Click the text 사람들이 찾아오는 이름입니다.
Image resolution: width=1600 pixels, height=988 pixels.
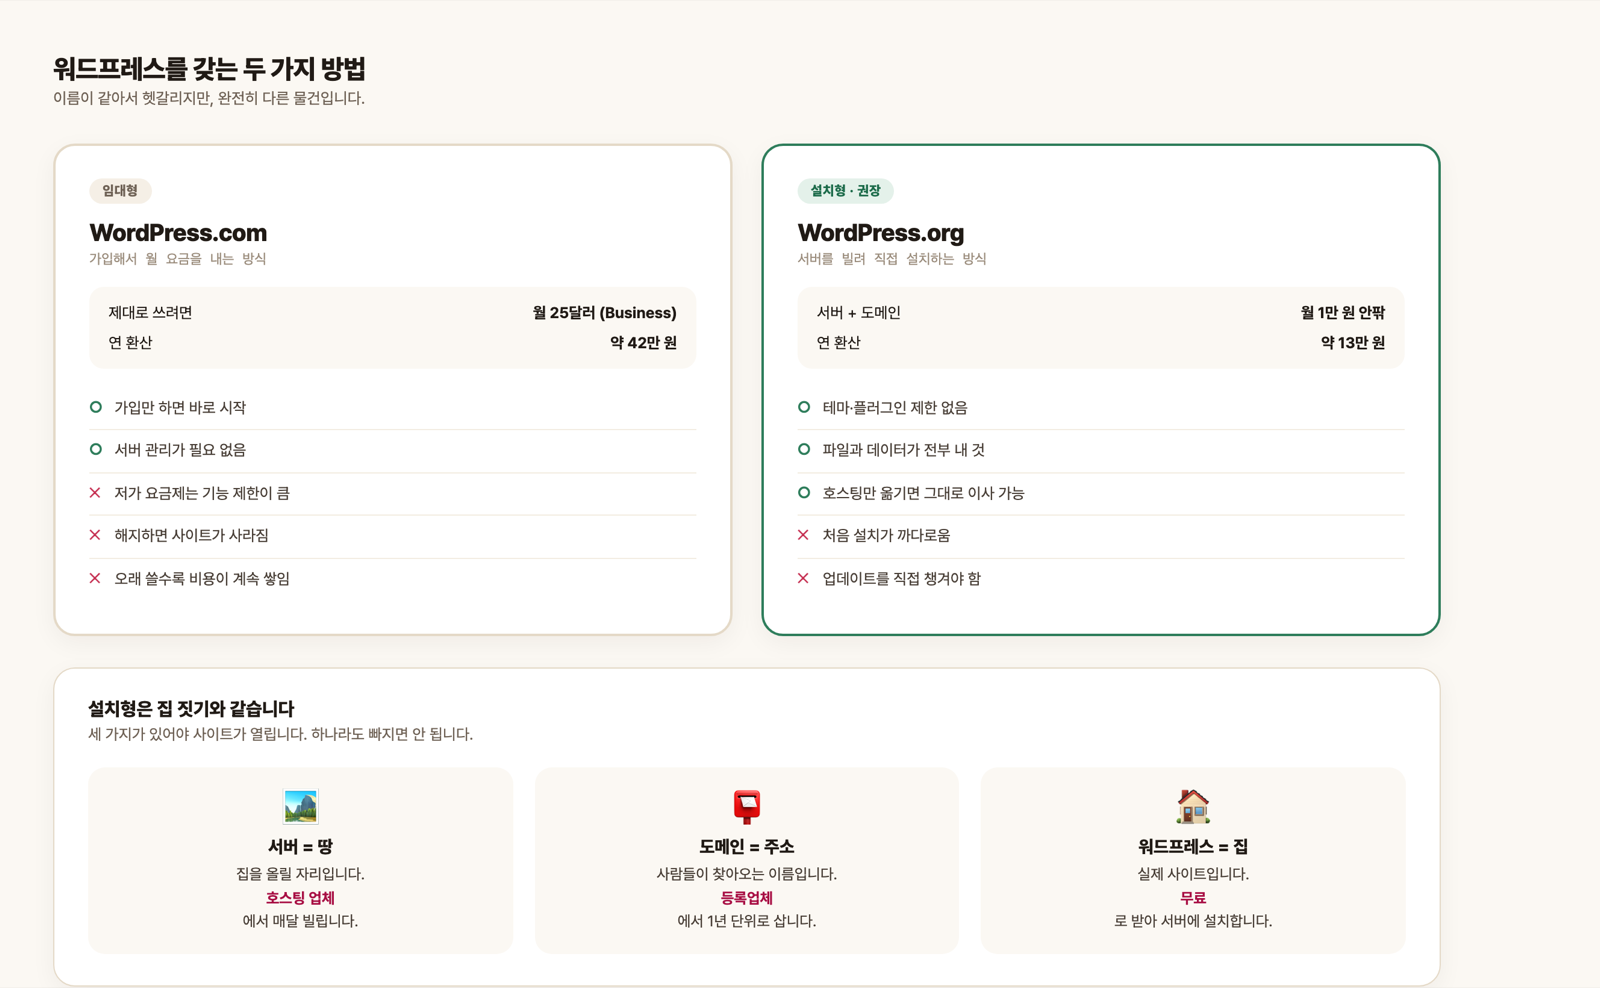746,874
